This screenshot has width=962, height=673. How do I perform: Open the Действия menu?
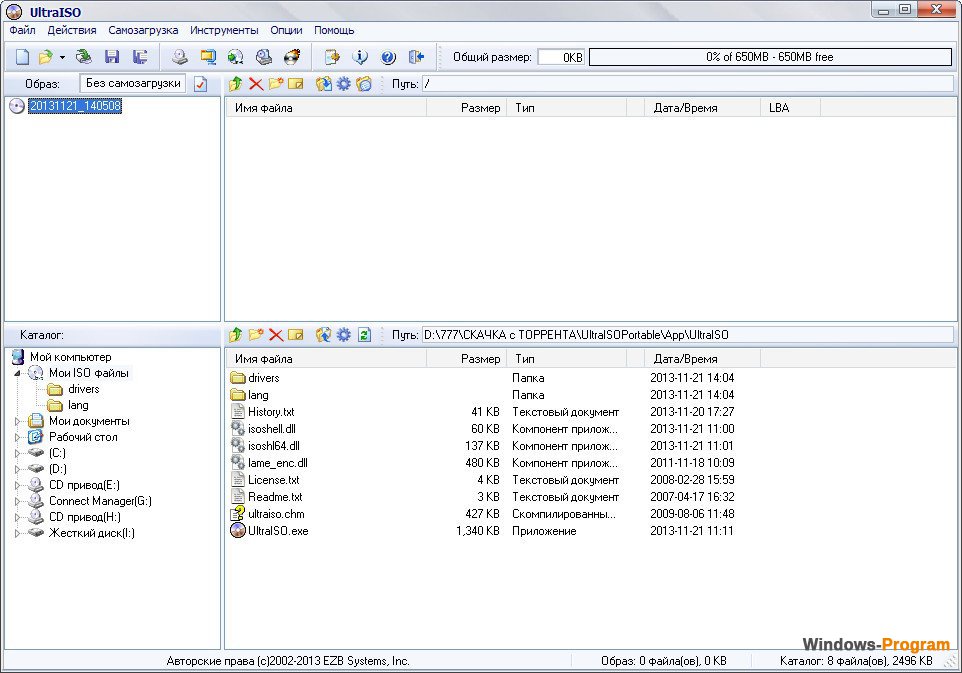(x=72, y=30)
